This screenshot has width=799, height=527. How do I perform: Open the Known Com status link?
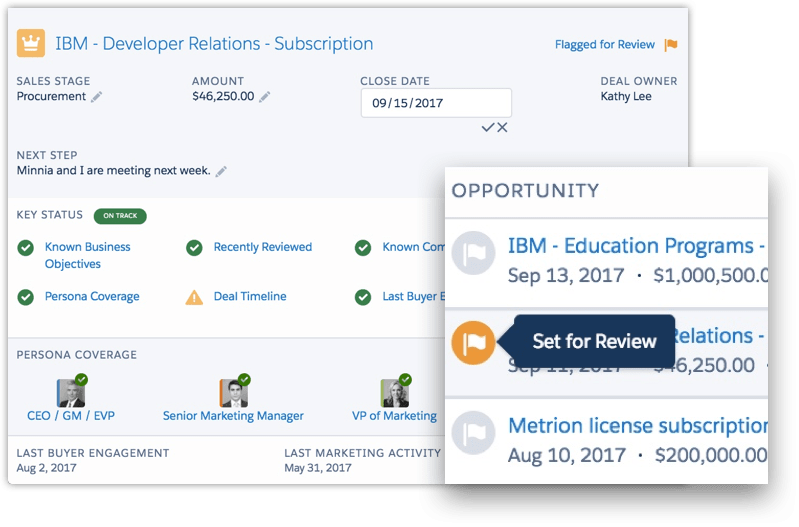pyautogui.click(x=413, y=247)
